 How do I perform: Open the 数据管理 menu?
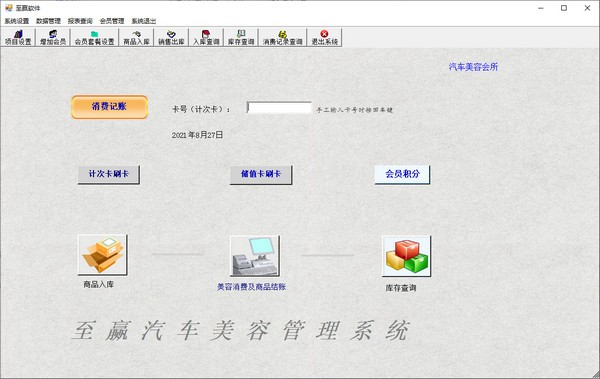[49, 21]
